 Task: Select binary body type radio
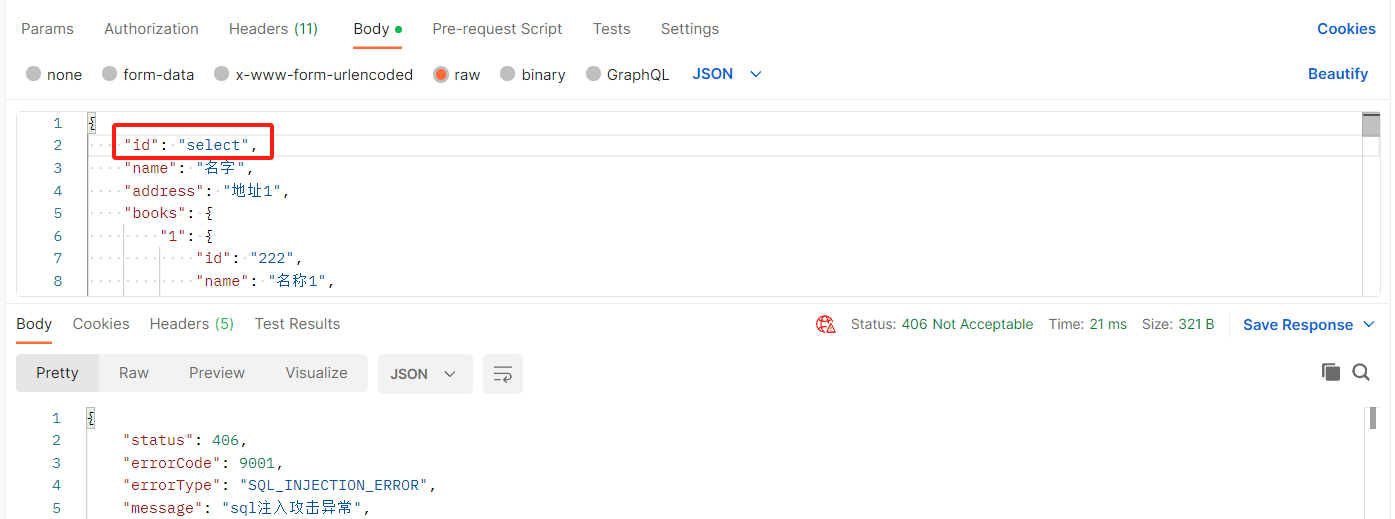pyautogui.click(x=508, y=74)
